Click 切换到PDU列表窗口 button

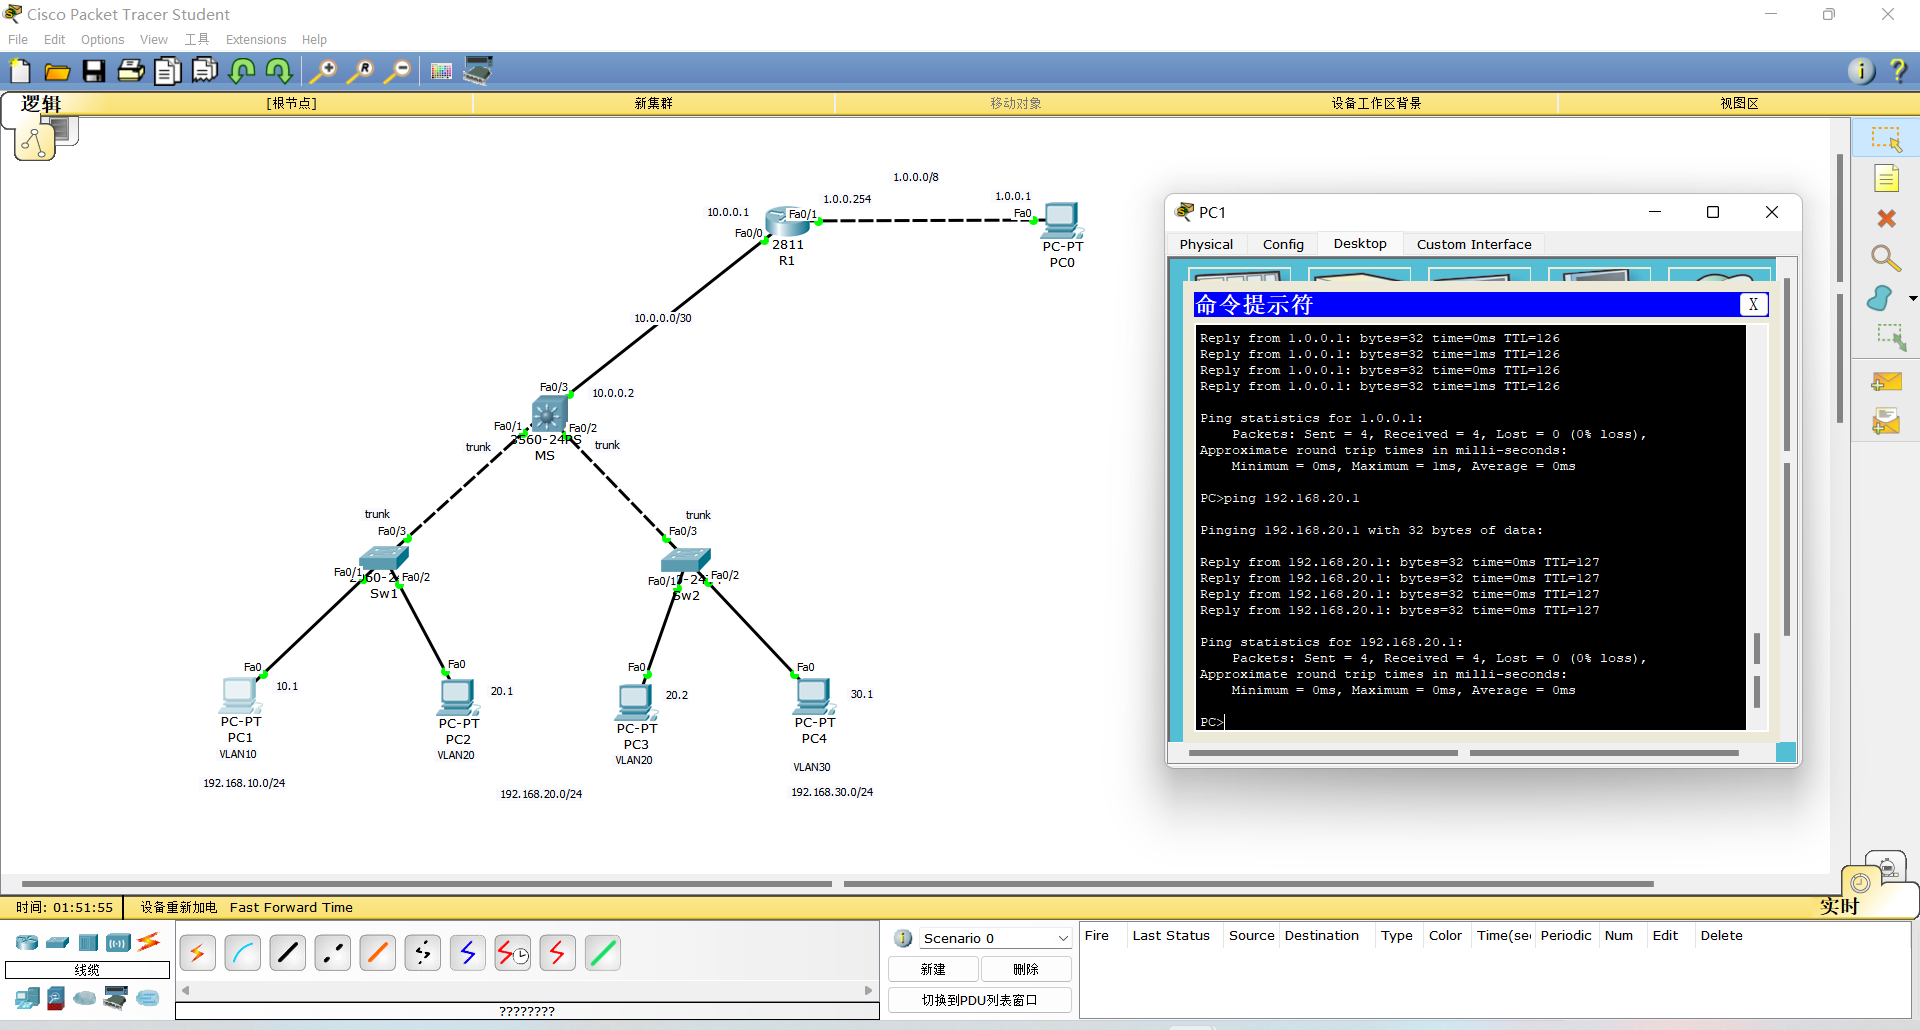(x=980, y=1000)
